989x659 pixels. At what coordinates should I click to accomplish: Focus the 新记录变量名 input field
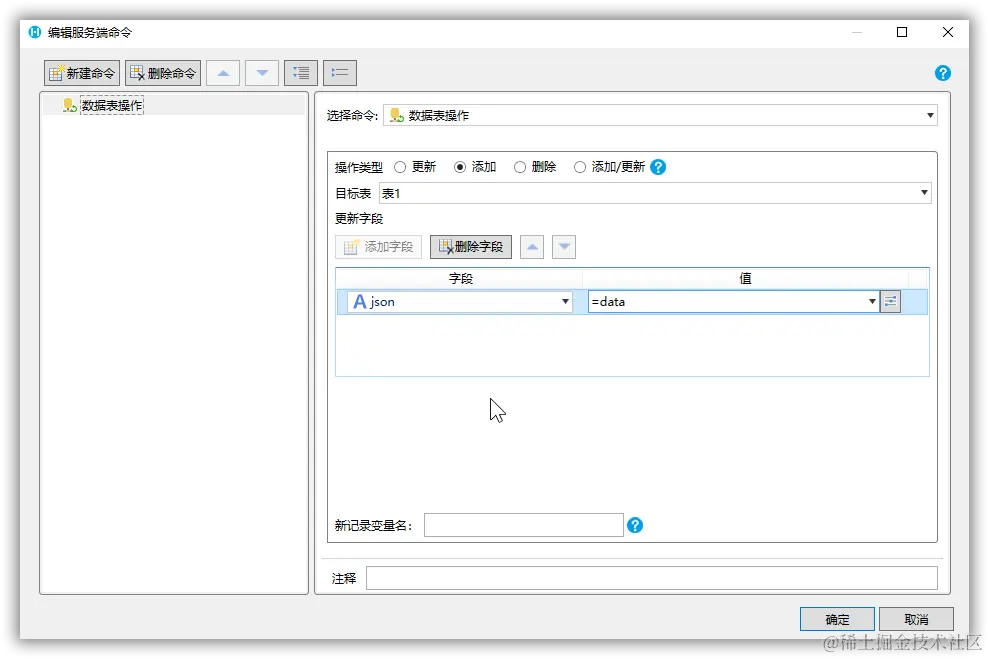pyautogui.click(x=524, y=525)
